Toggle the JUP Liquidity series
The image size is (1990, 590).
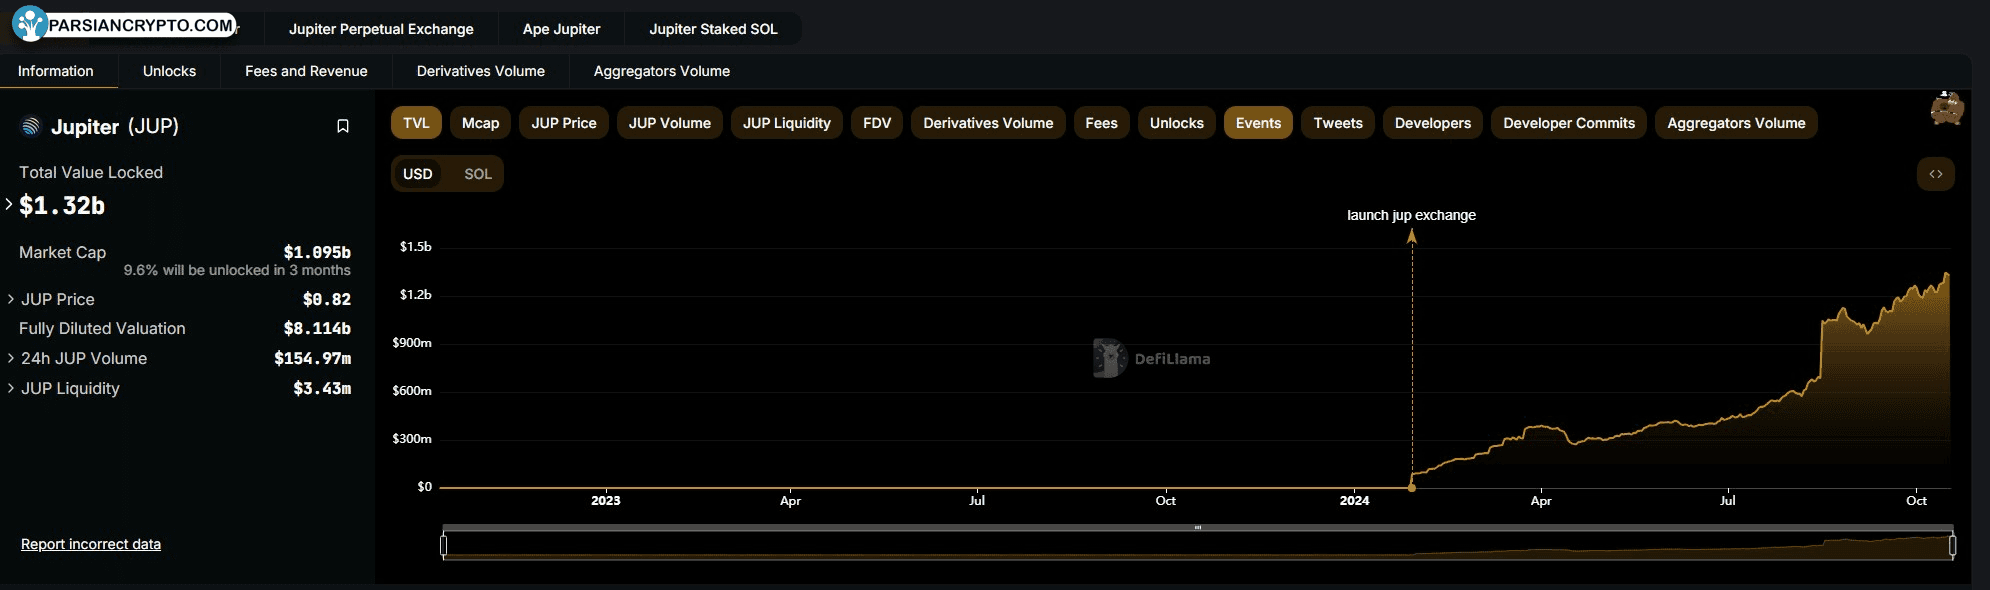click(x=787, y=123)
